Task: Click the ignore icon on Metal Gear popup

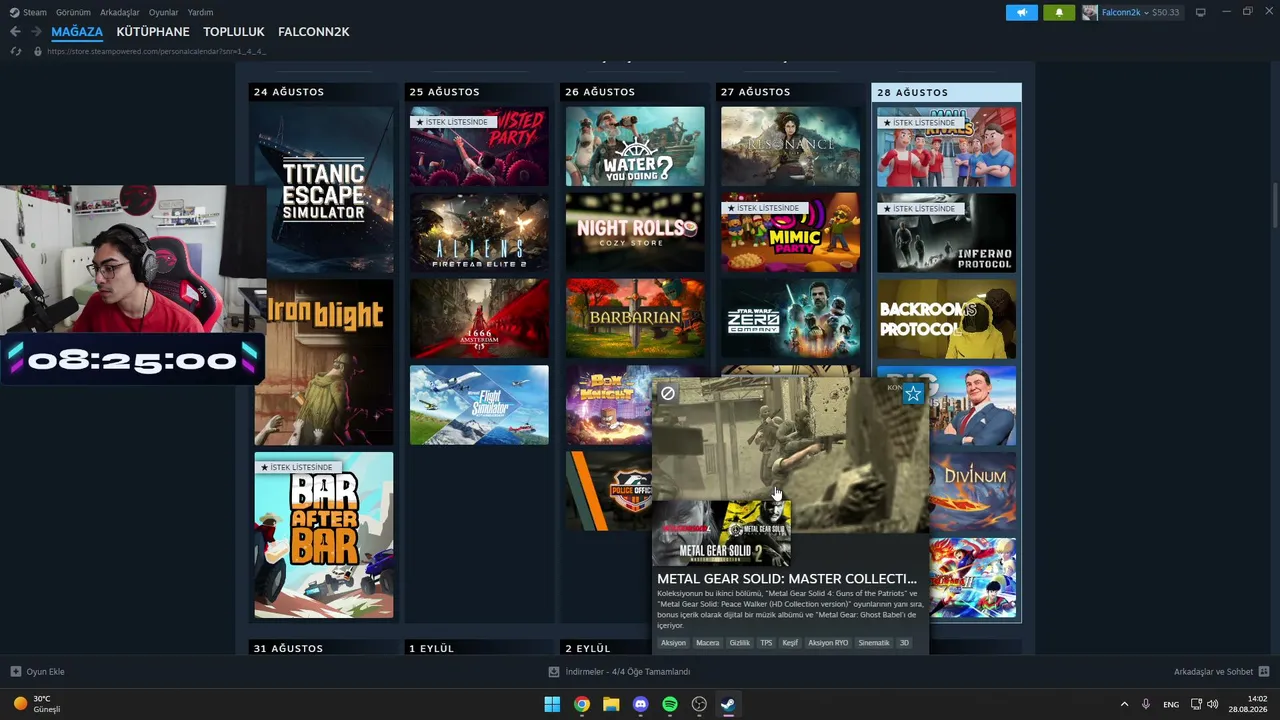Action: coord(668,393)
